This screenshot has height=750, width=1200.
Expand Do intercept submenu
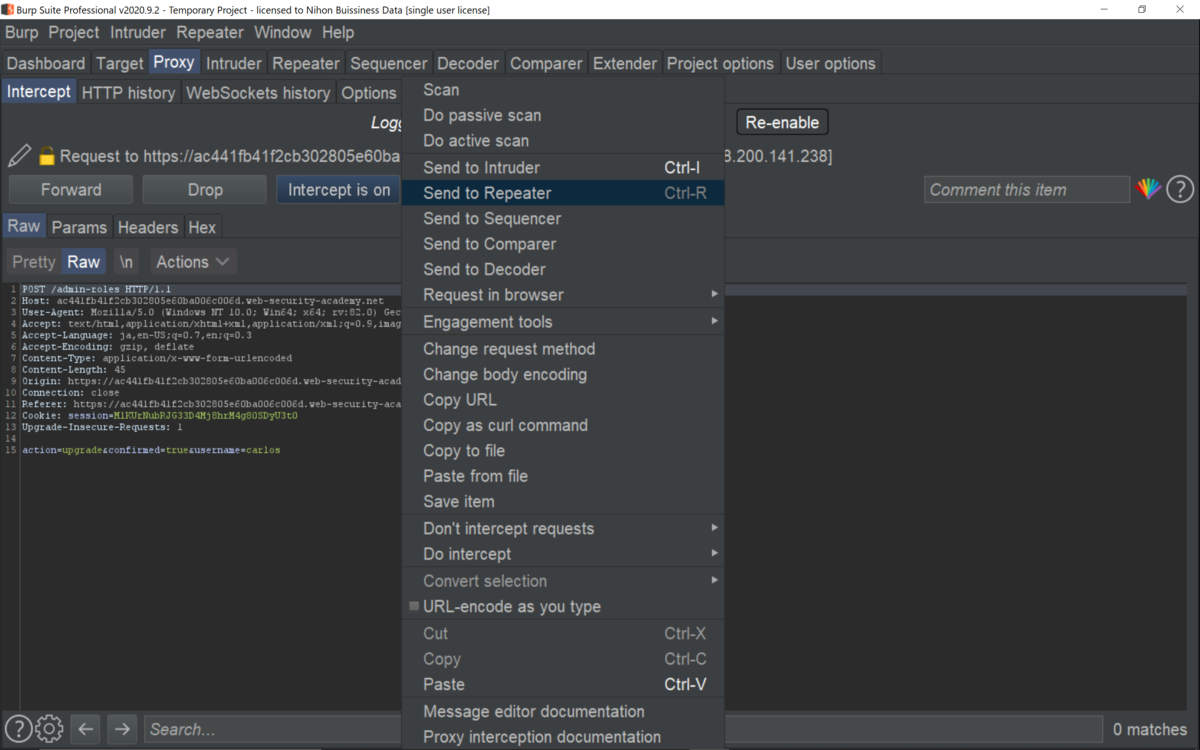[562, 554]
